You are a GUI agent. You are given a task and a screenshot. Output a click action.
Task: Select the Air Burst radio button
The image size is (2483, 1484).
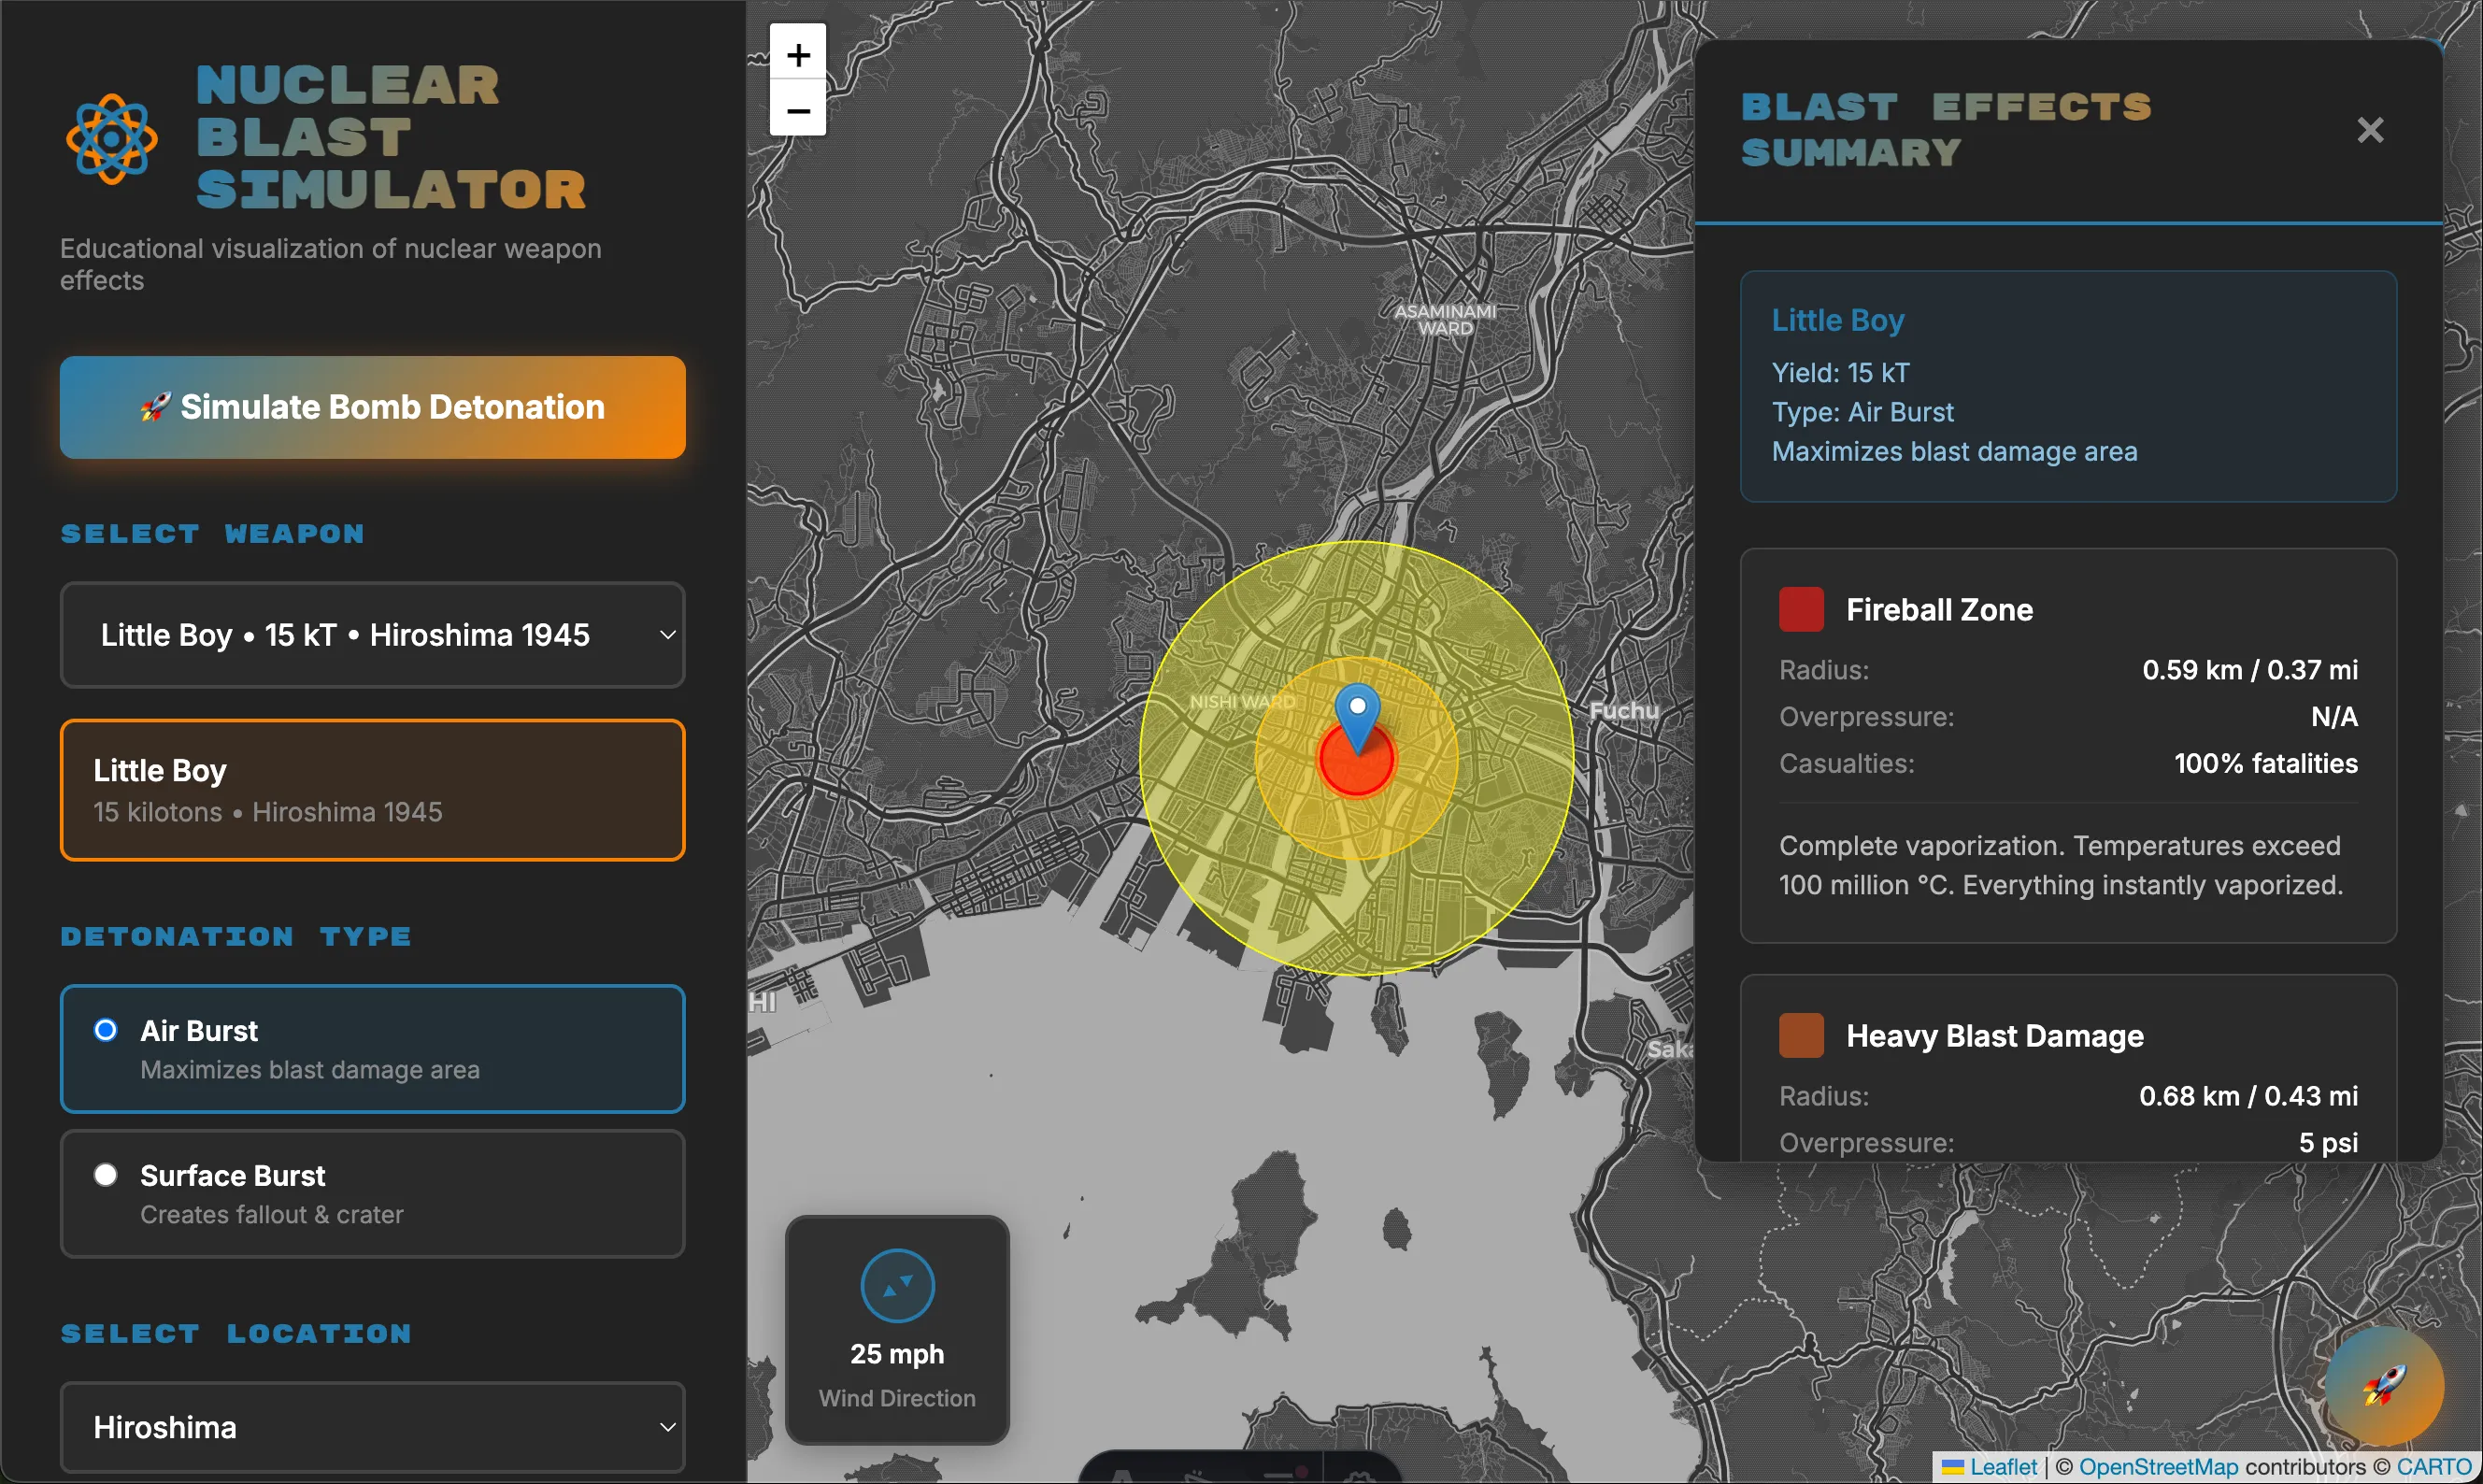tap(105, 1030)
